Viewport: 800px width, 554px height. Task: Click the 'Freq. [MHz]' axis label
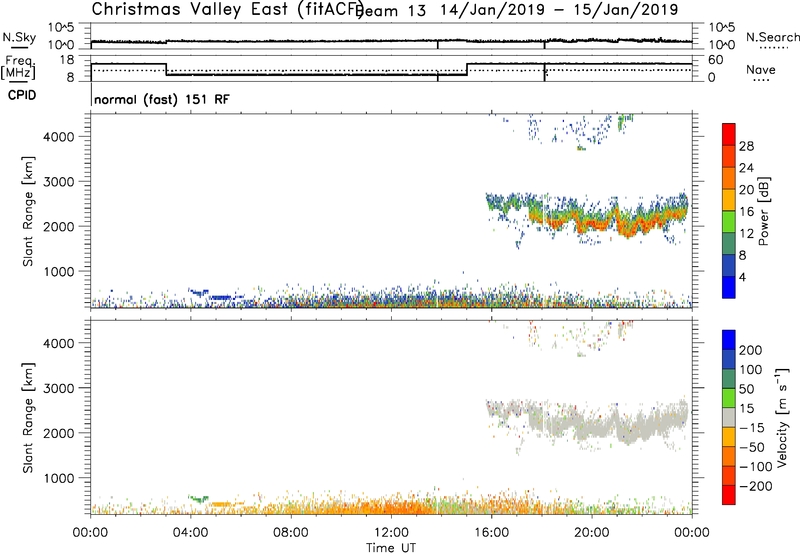coord(18,67)
